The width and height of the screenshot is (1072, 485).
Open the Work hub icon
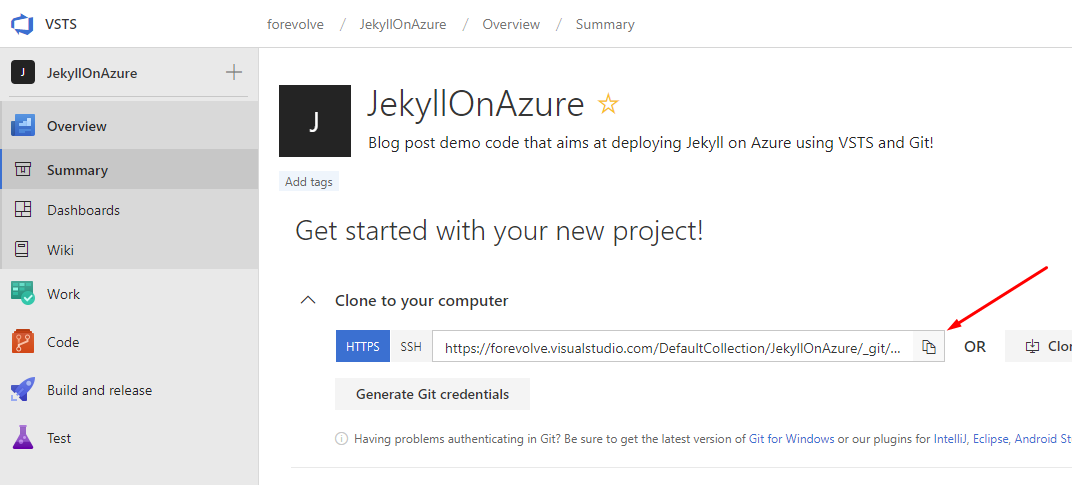pyautogui.click(x=23, y=293)
